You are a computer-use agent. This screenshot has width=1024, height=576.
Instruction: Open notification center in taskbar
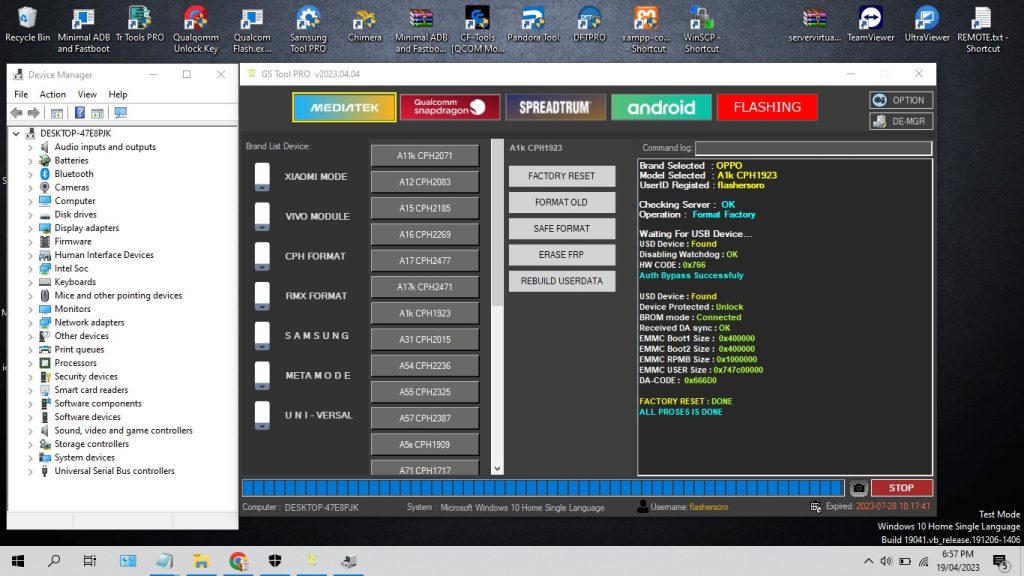[x=1001, y=561]
